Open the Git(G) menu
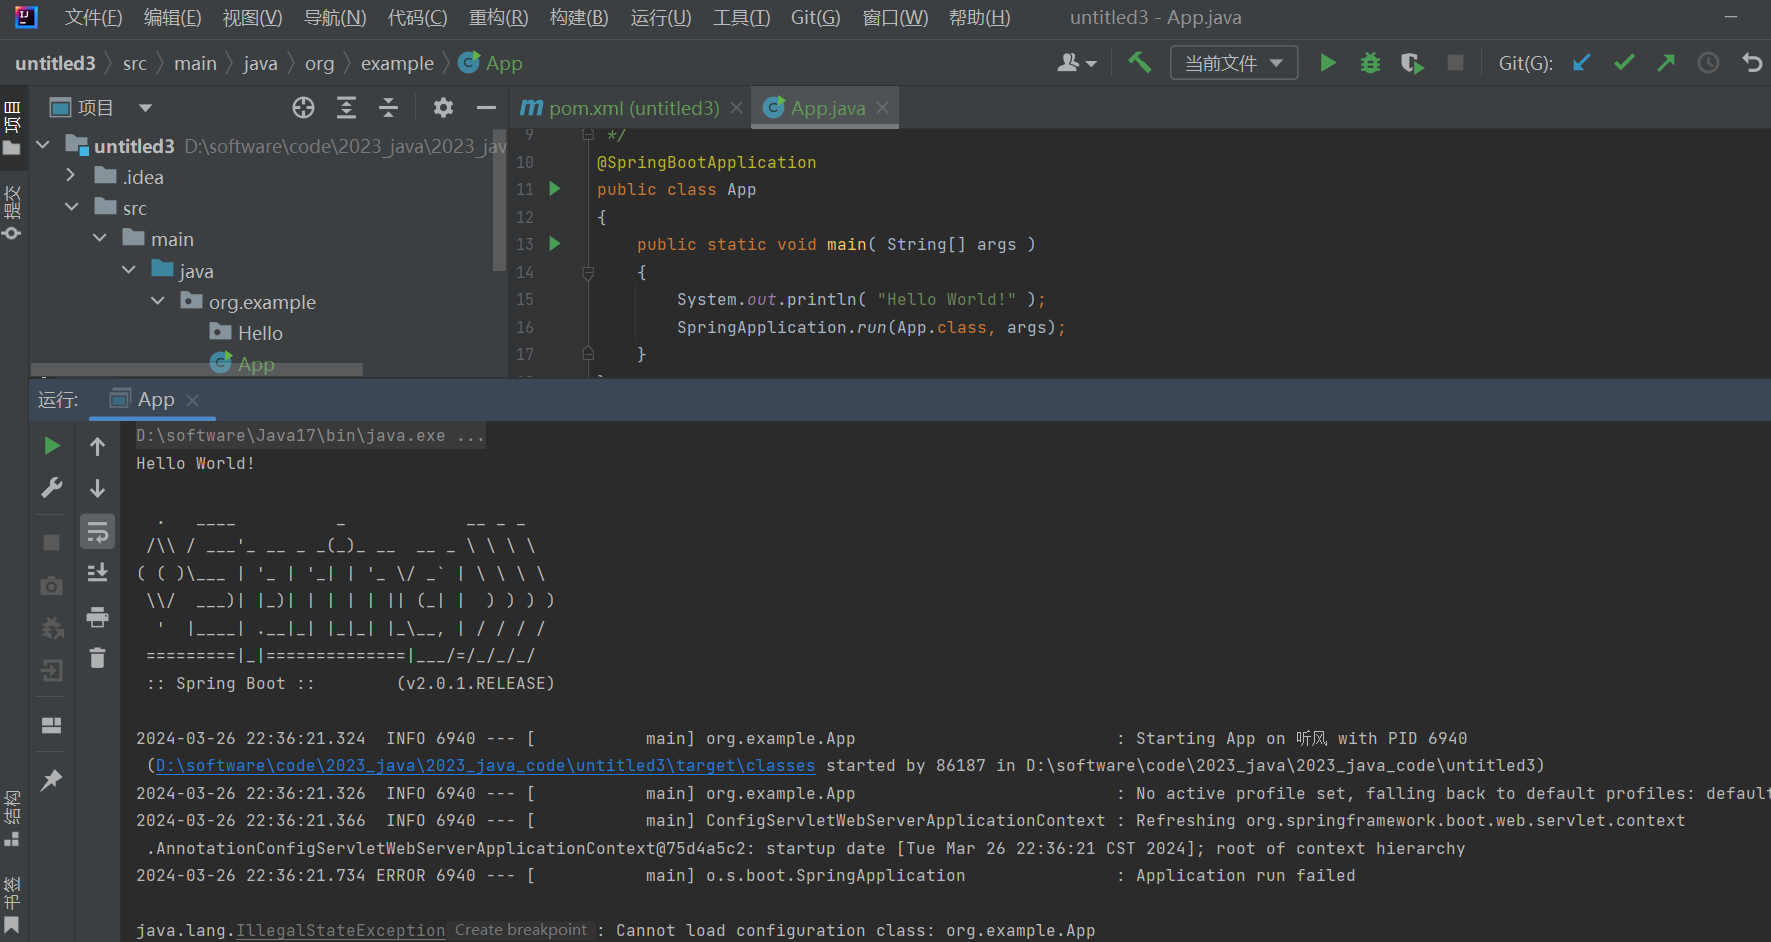 (815, 18)
